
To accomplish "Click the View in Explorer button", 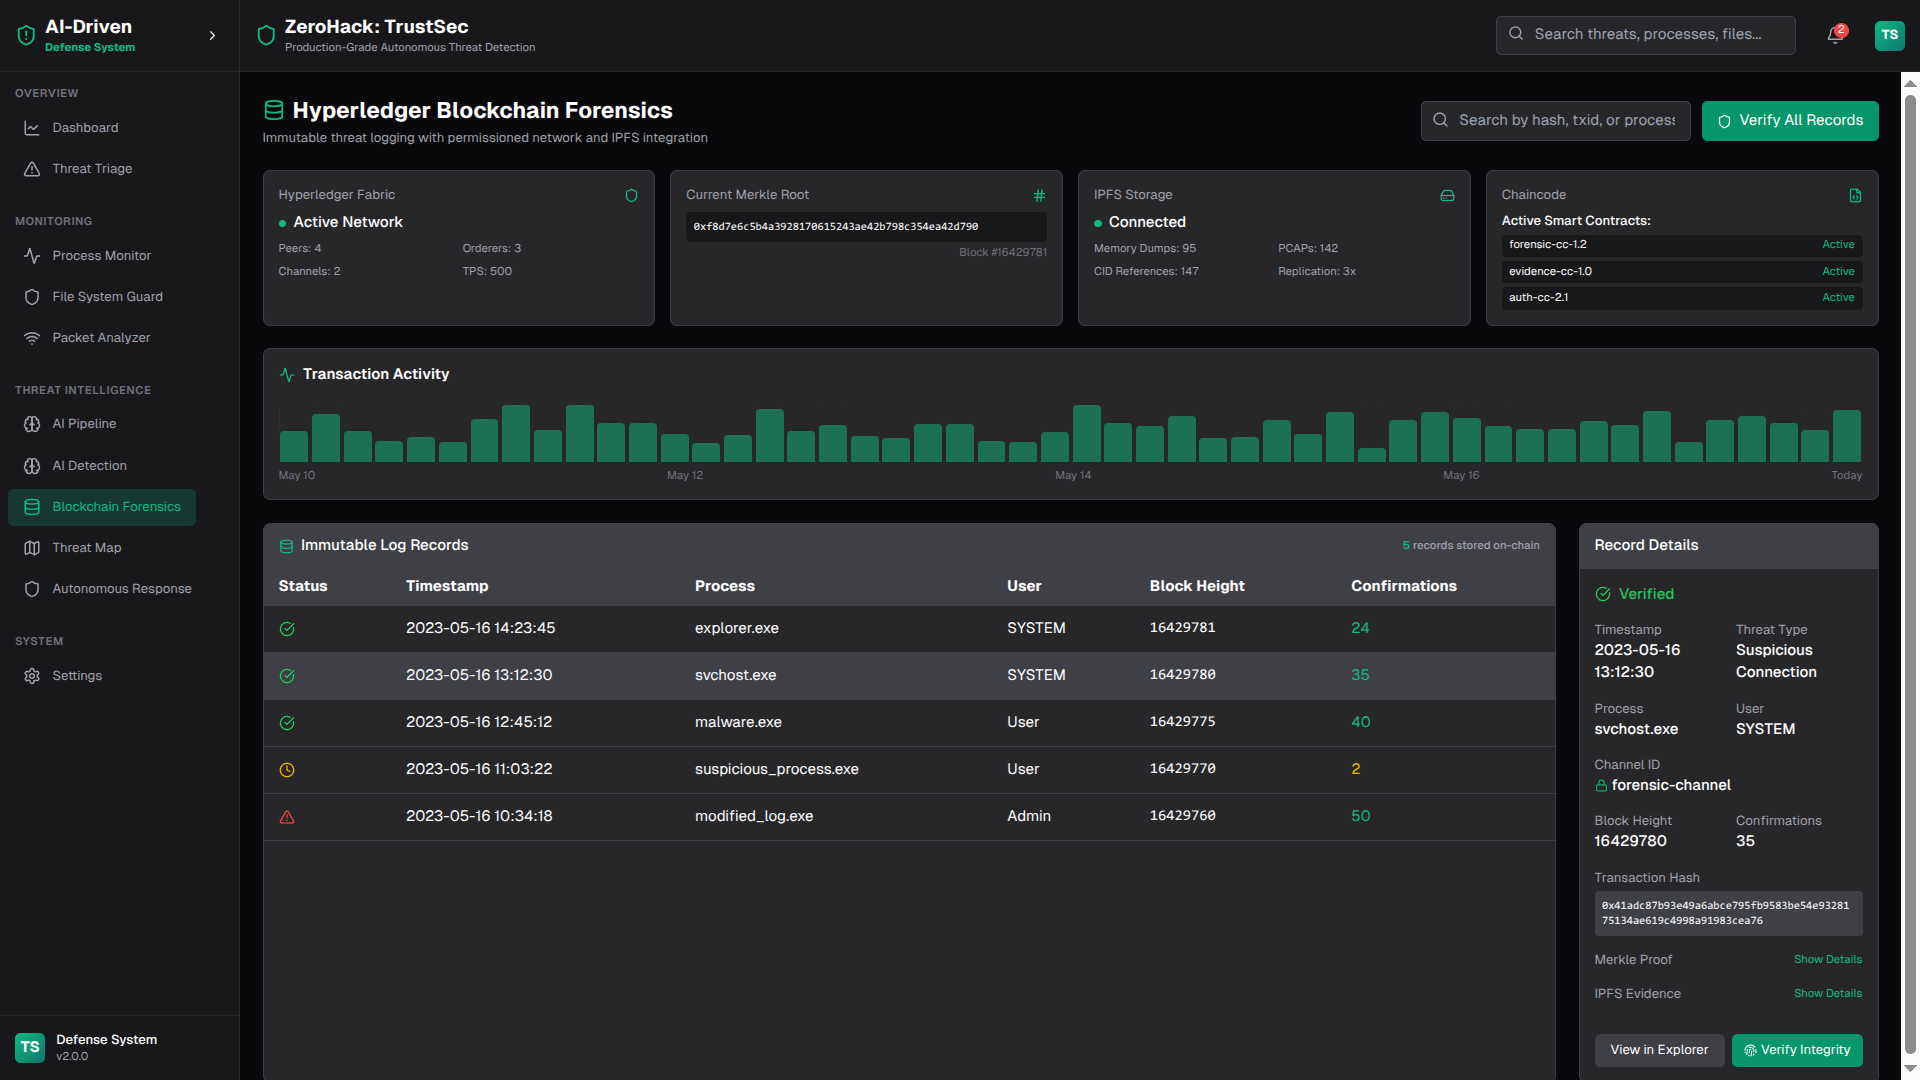I will [1659, 1050].
